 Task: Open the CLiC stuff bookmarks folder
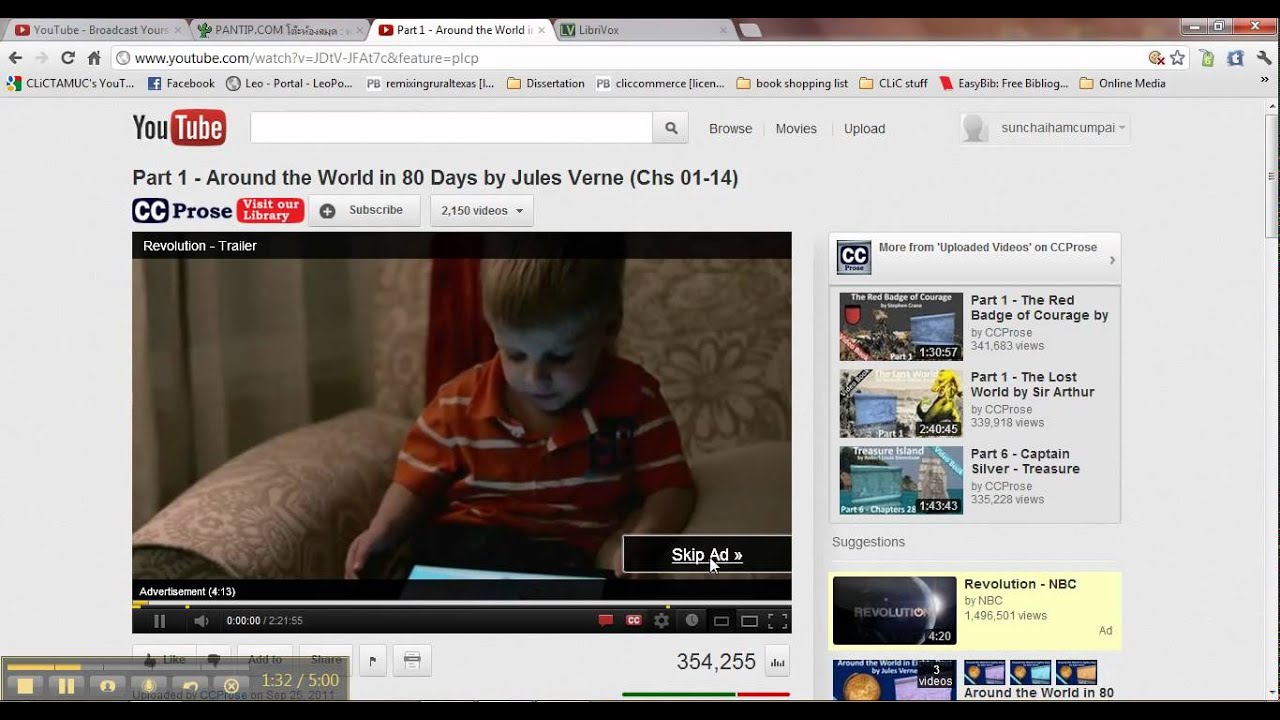click(893, 84)
